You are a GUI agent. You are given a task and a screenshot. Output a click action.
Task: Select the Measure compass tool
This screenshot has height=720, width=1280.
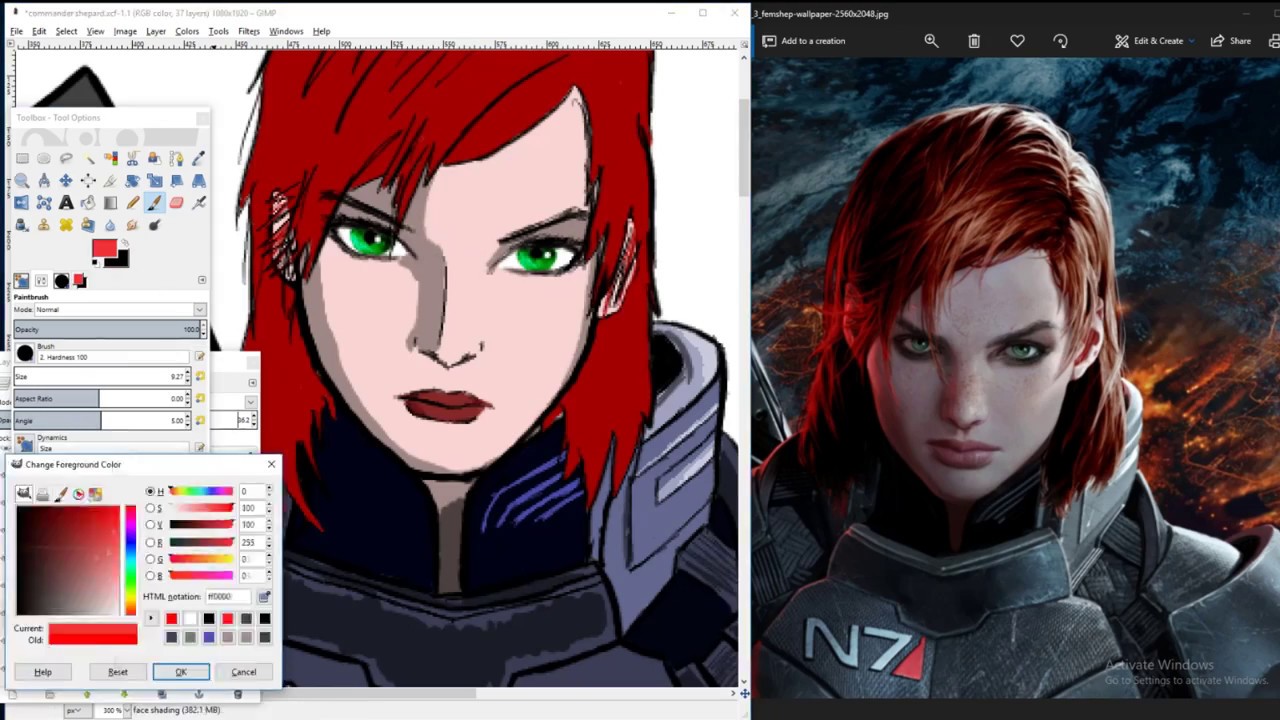pos(44,181)
